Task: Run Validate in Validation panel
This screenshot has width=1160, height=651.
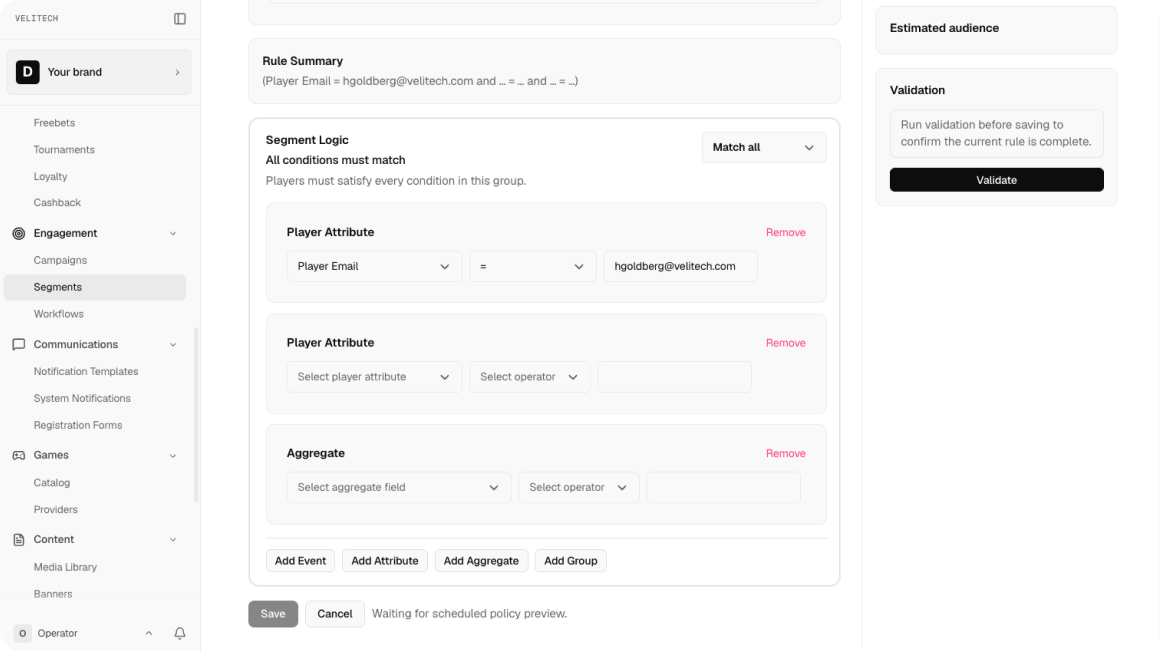Action: [x=997, y=180]
